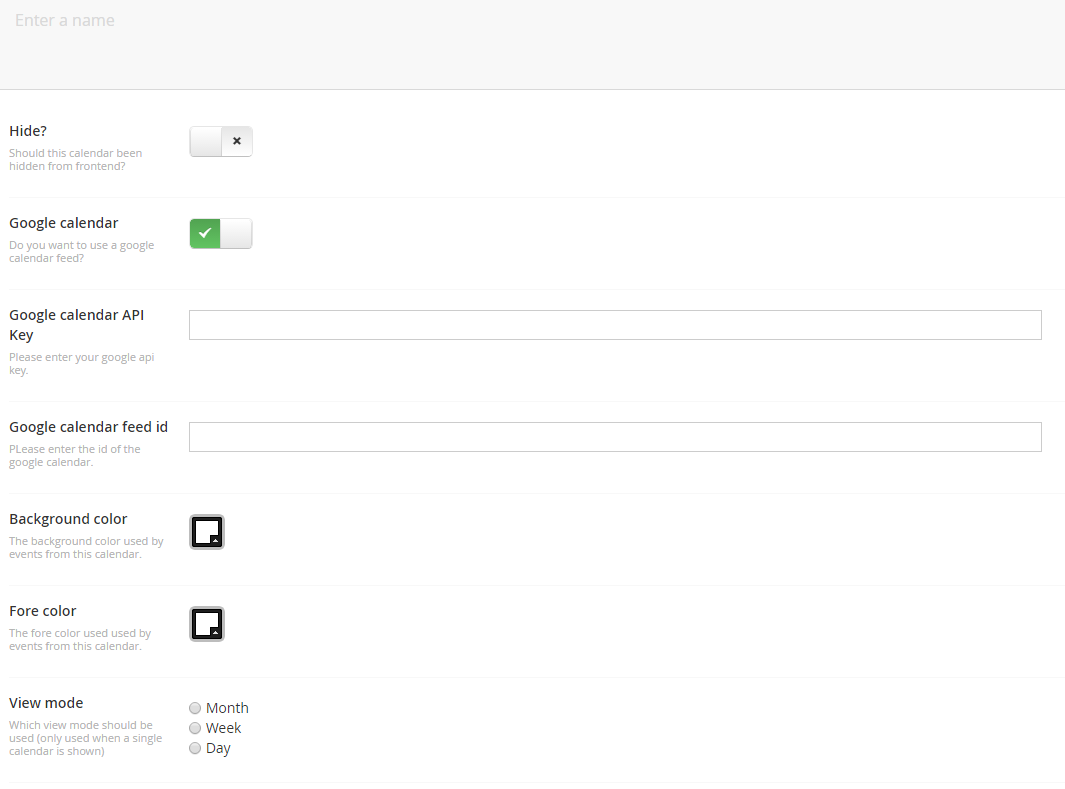Image resolution: width=1065 pixels, height=789 pixels.
Task: Click the 'Hide?' label
Action: pos(28,131)
